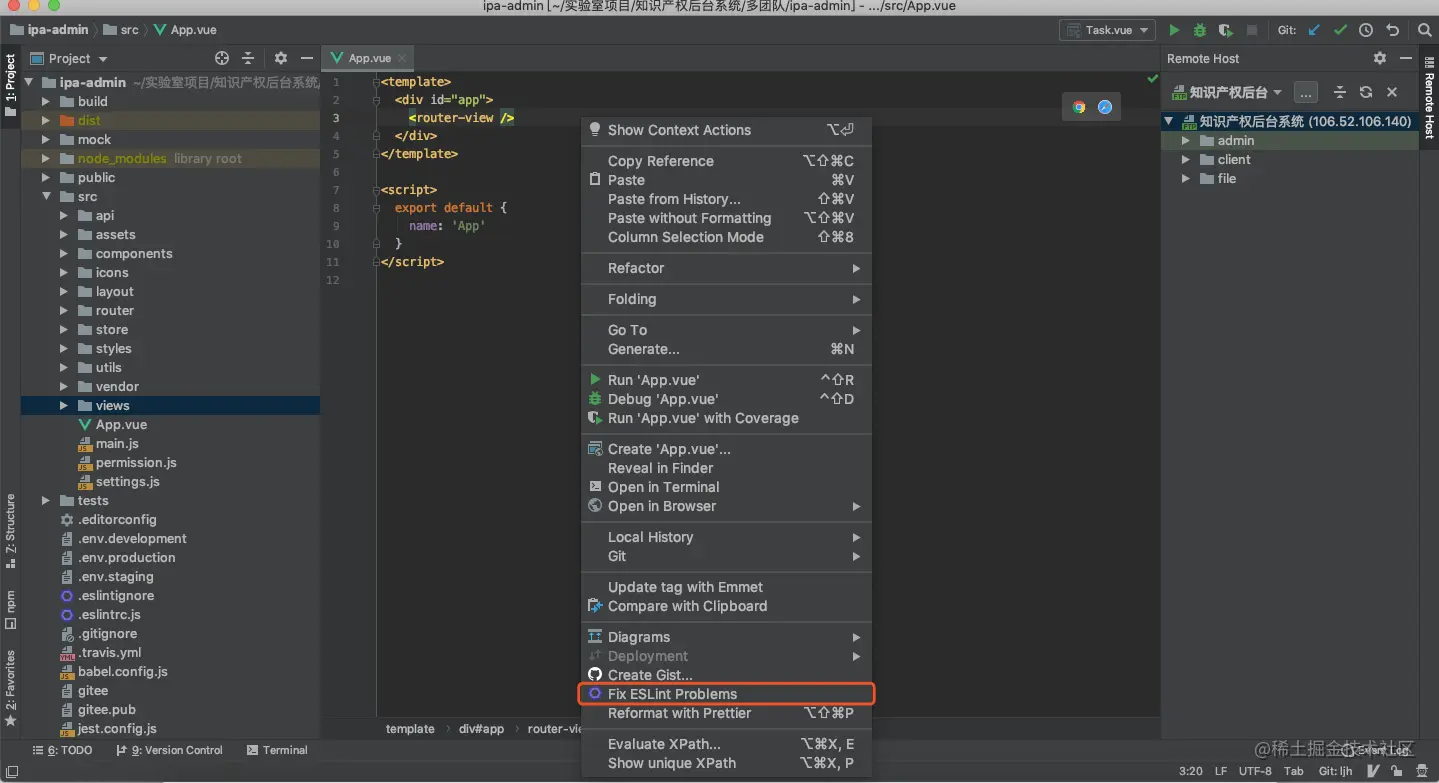Choose Run 'App.vue'
Viewport: 1439px width, 783px height.
coord(726,380)
